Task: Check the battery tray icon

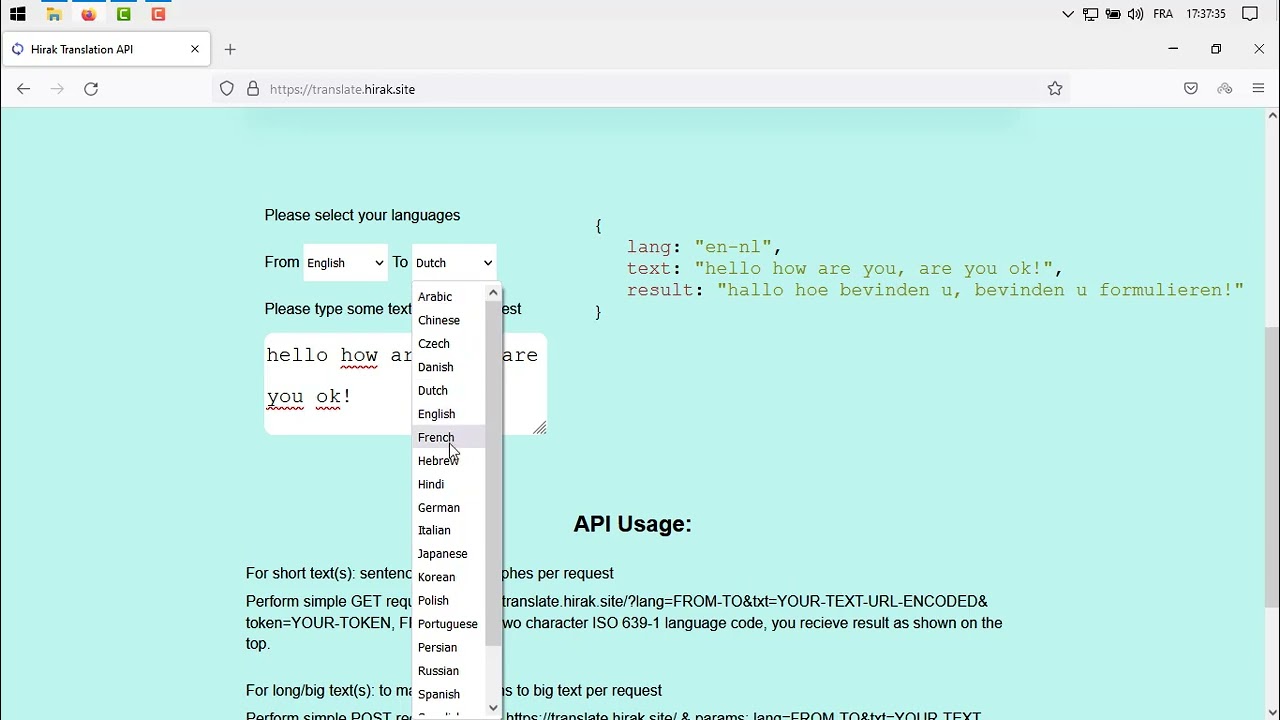Action: click(x=1113, y=14)
